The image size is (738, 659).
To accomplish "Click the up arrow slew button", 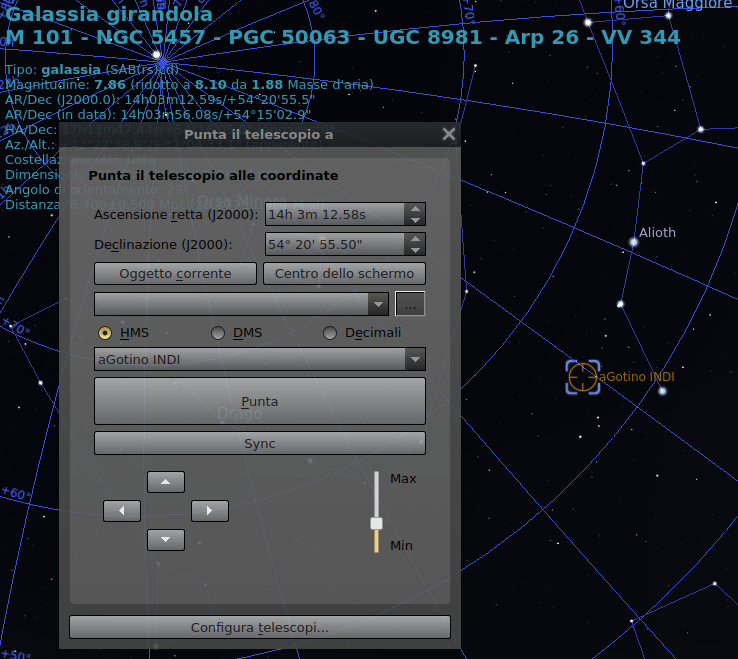I will pyautogui.click(x=166, y=482).
